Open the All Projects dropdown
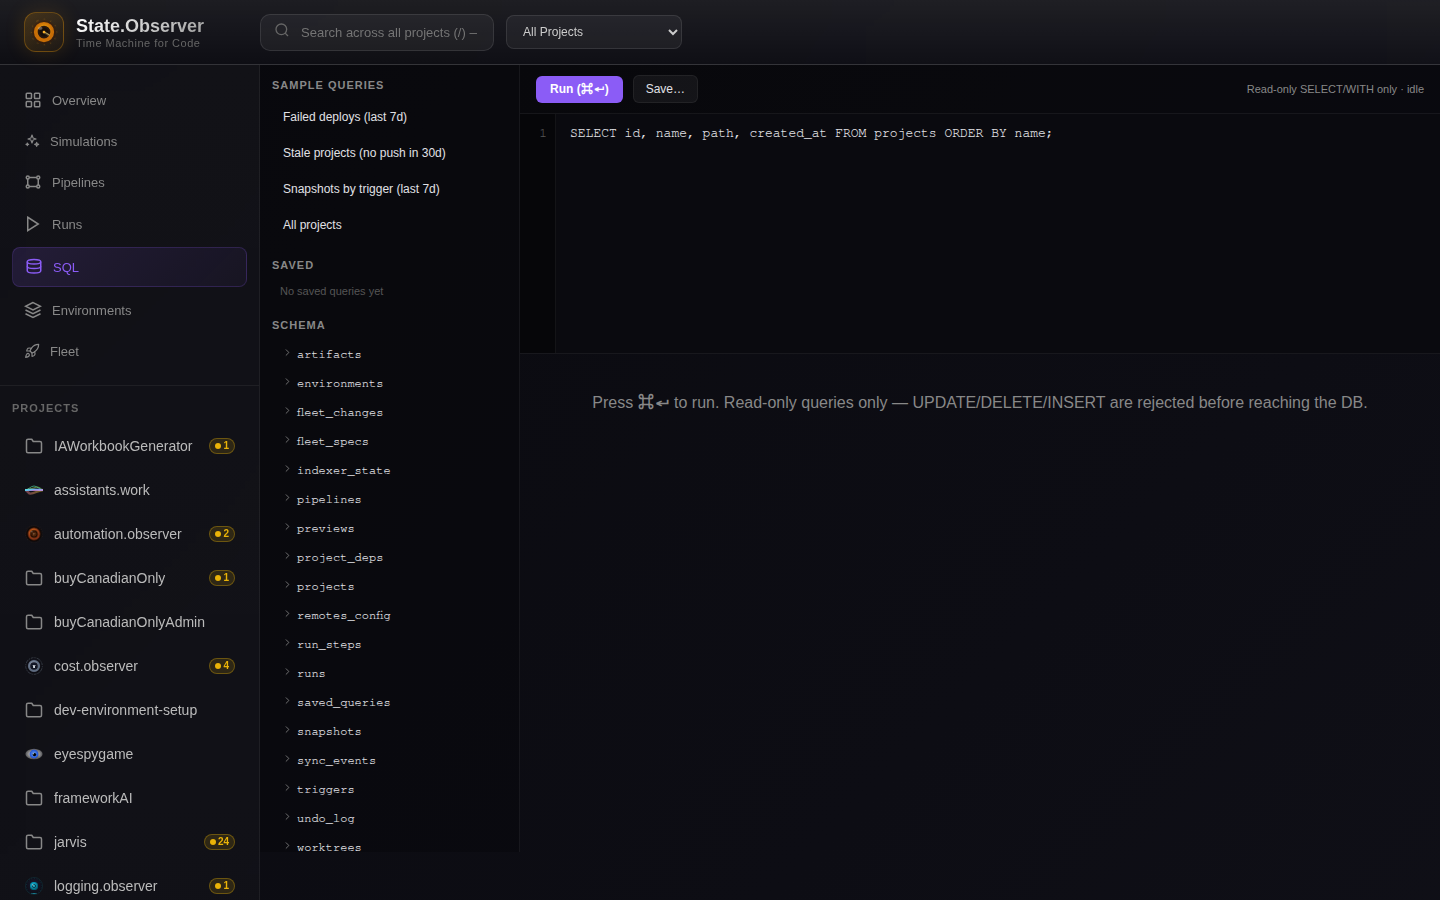The height and width of the screenshot is (900, 1440). [x=594, y=32]
